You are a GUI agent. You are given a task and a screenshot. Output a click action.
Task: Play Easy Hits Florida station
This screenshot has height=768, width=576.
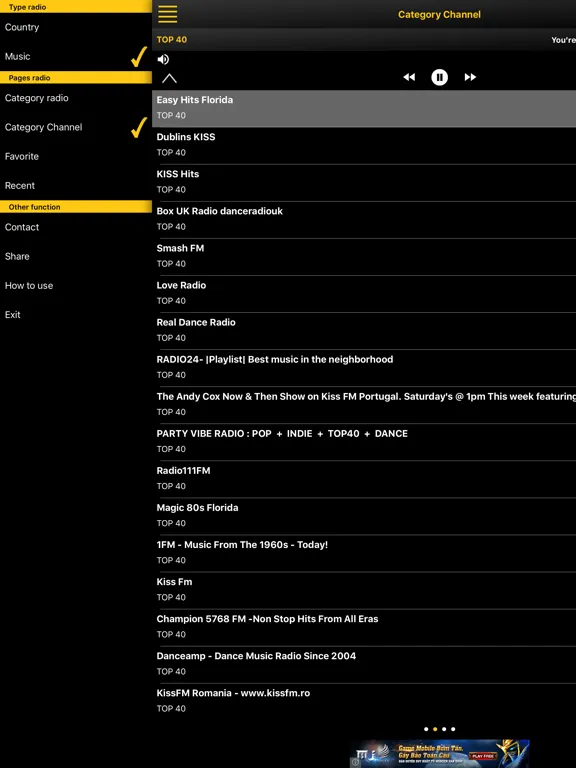(364, 108)
